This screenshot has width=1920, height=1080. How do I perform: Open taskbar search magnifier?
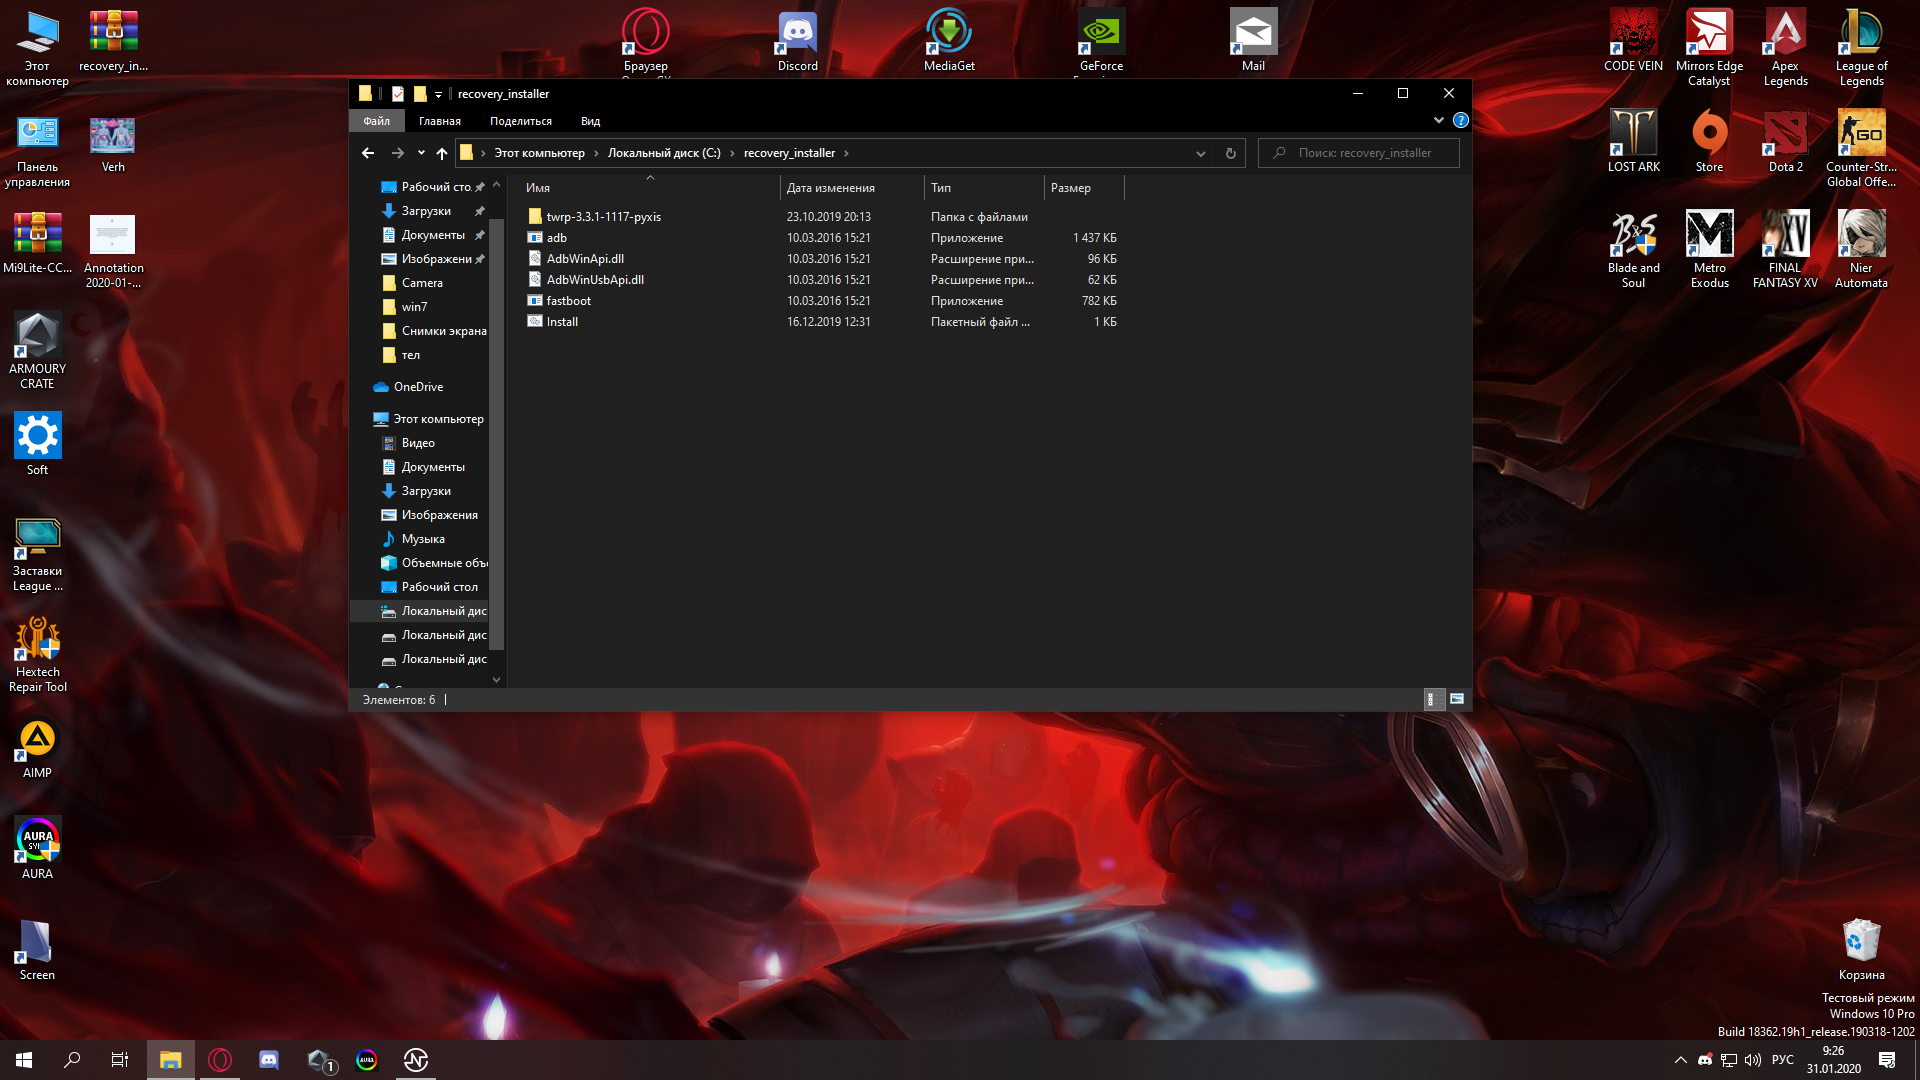click(72, 1060)
